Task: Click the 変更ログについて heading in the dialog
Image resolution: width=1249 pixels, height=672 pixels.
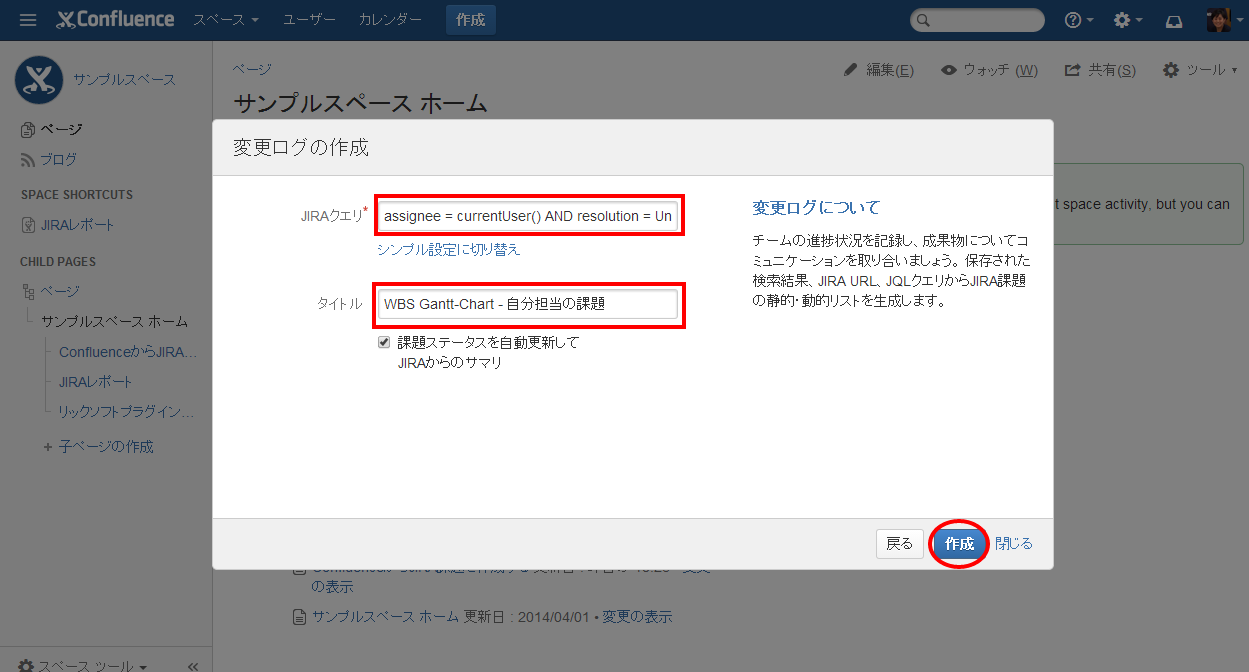Action: coord(816,208)
